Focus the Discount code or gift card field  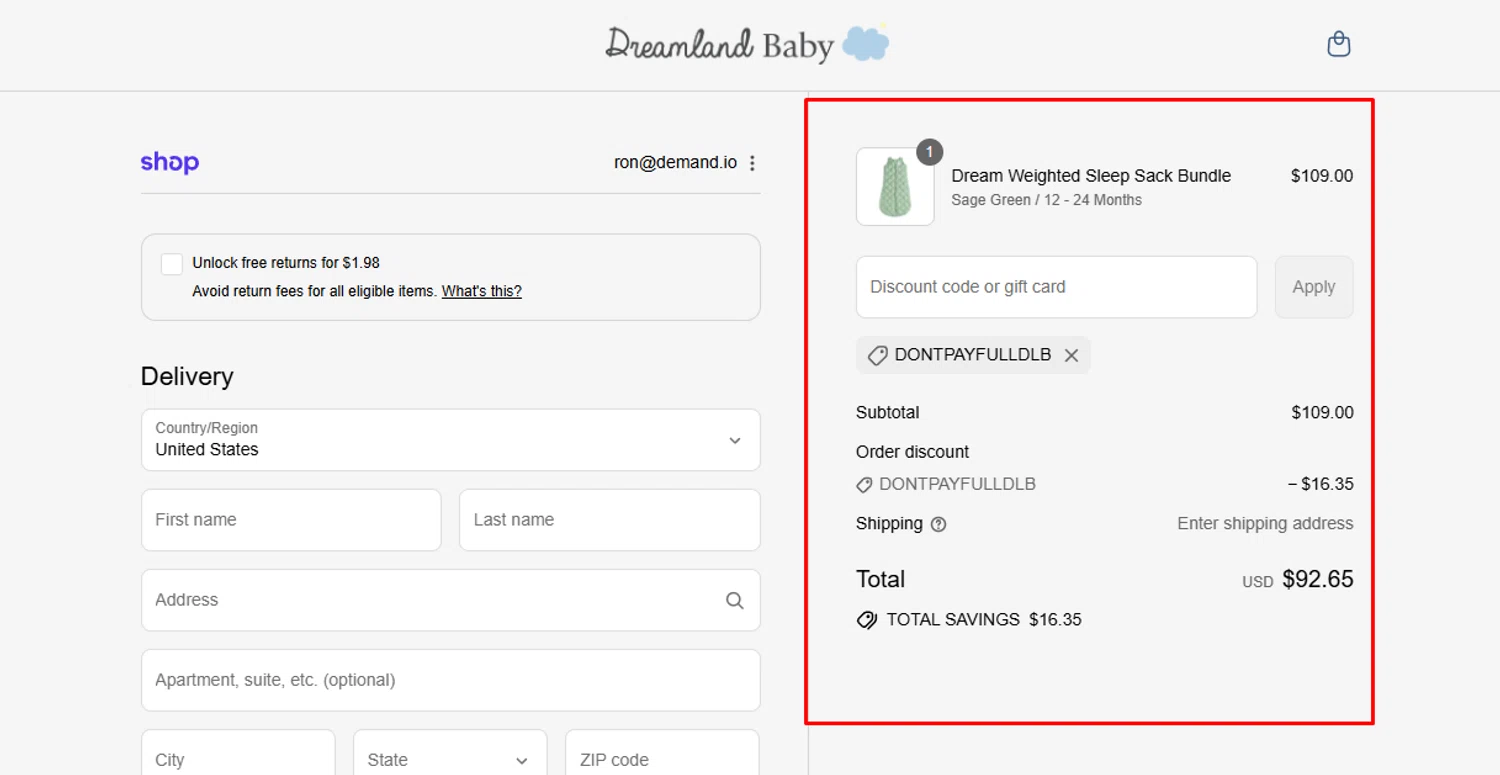click(1056, 287)
